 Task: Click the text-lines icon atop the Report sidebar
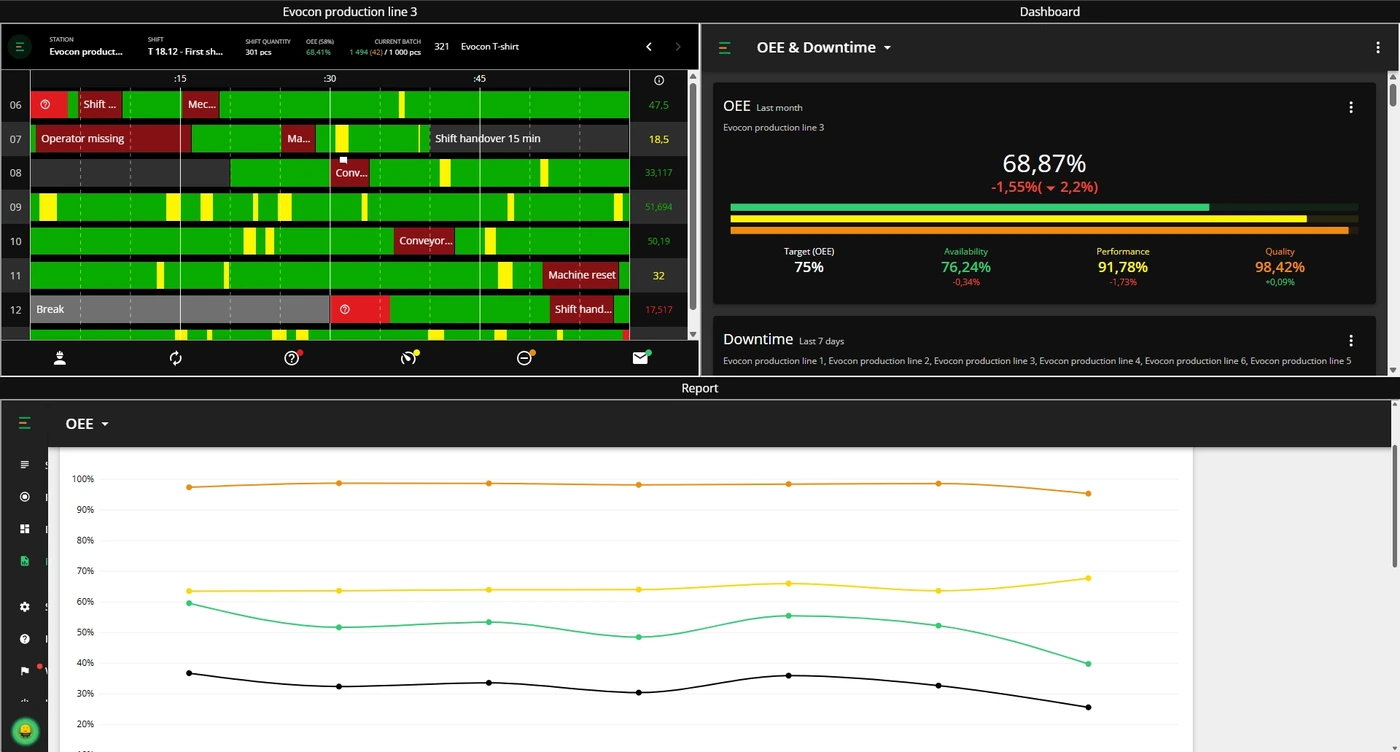(25, 465)
